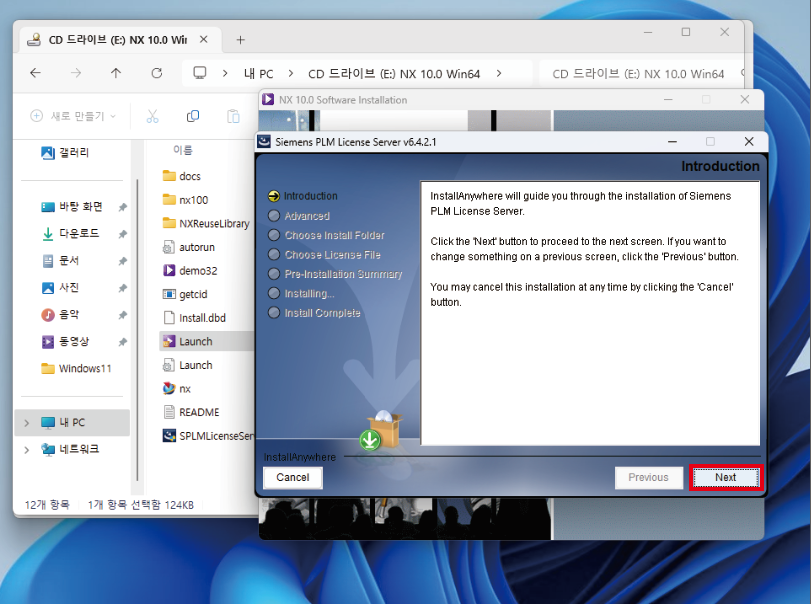The height and width of the screenshot is (604, 811).
Task: Select the highlighted Launch application
Action: [206, 341]
